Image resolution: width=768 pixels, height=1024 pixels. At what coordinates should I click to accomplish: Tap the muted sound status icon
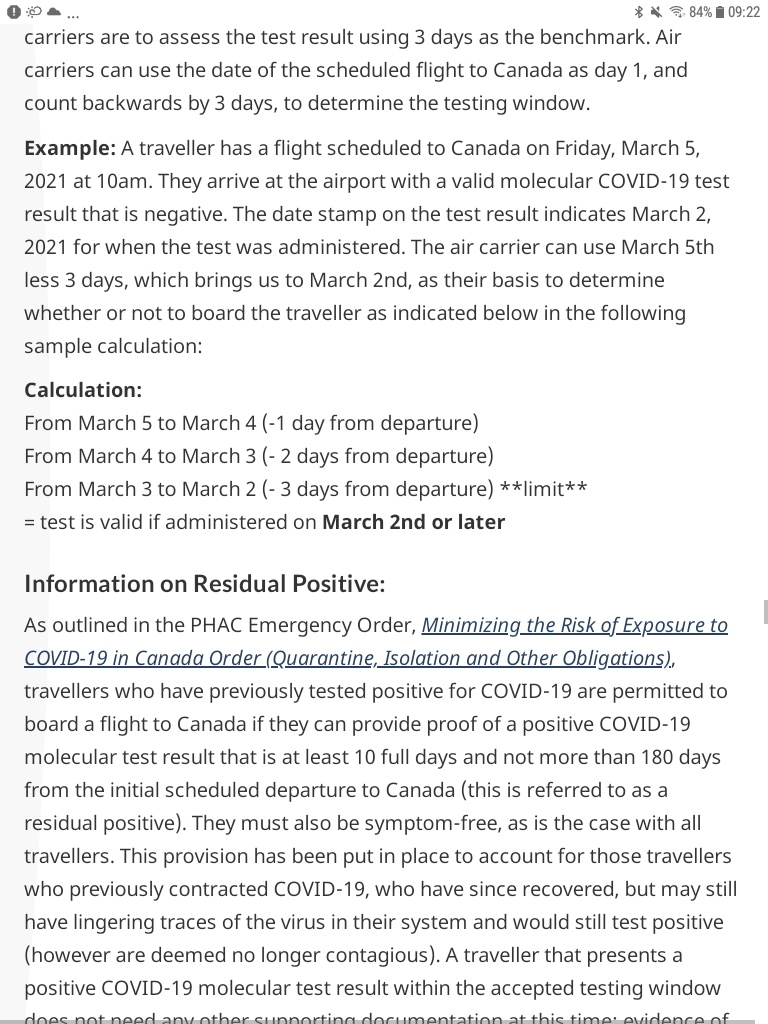click(657, 11)
